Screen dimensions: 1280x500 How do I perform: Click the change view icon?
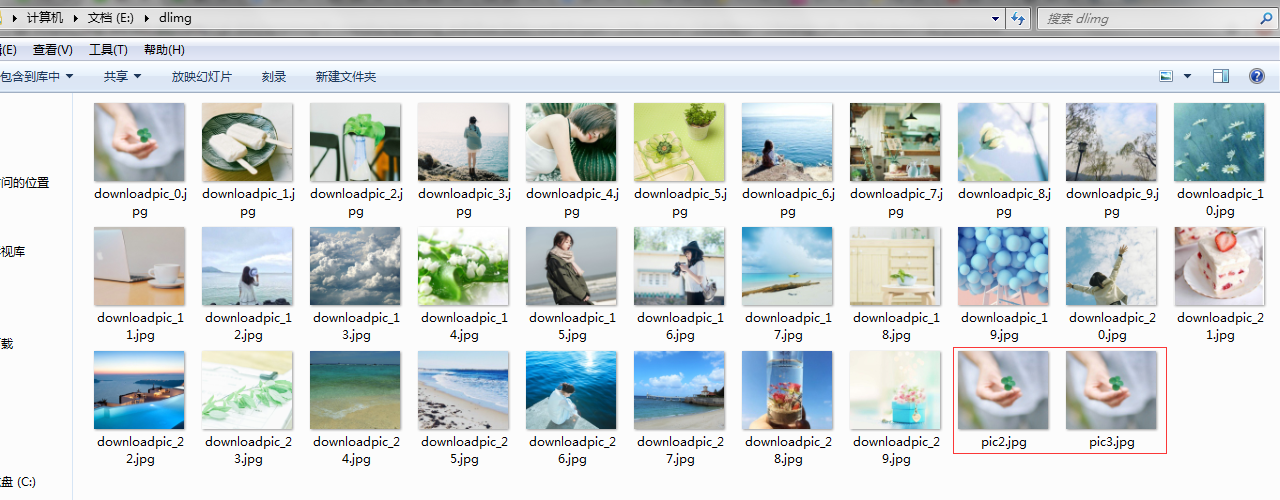(x=1166, y=76)
